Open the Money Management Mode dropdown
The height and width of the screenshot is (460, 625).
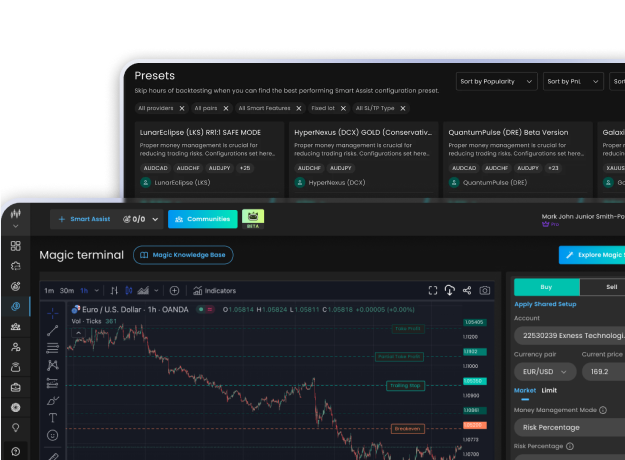[568, 426]
